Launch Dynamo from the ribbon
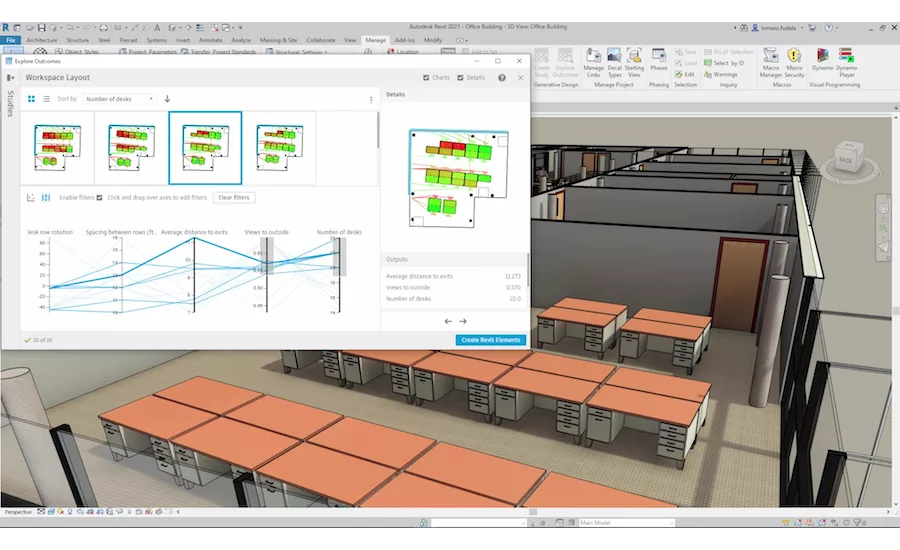 (x=822, y=60)
